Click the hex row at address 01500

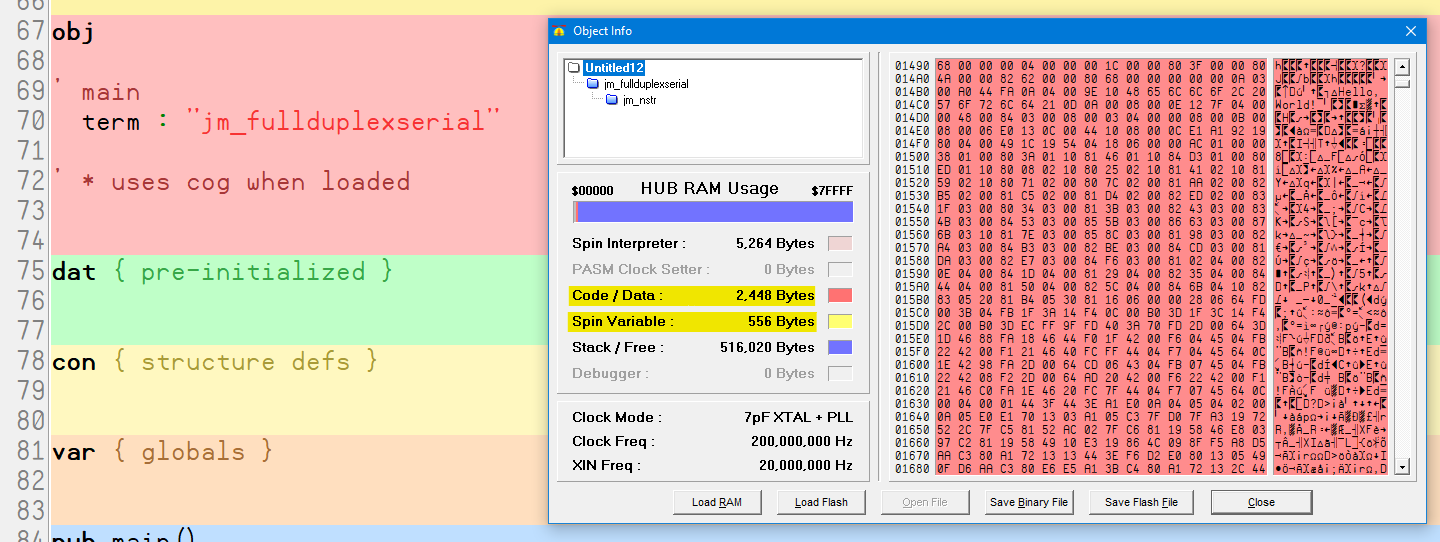[1100, 157]
